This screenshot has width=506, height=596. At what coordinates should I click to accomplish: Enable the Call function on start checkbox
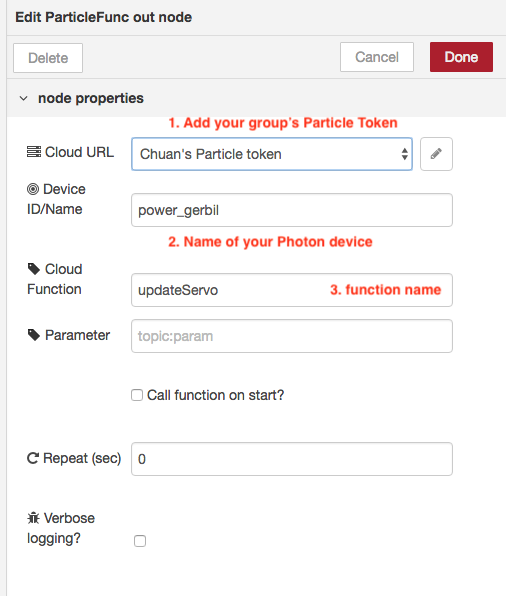click(137, 395)
